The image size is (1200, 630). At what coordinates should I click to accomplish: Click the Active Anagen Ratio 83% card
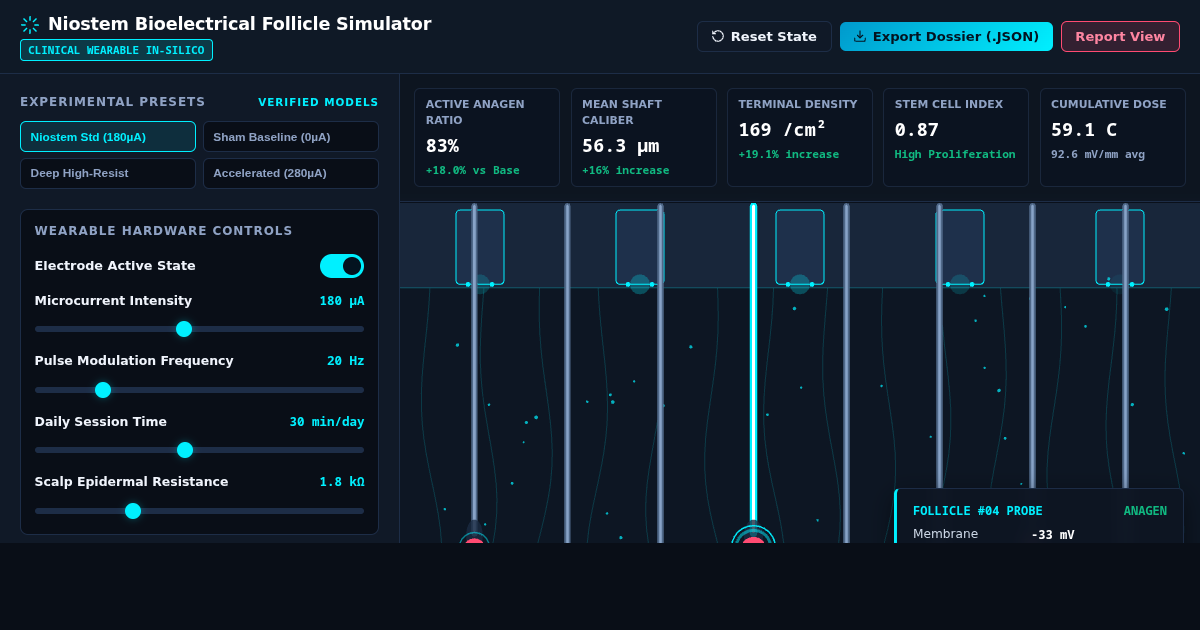487,138
